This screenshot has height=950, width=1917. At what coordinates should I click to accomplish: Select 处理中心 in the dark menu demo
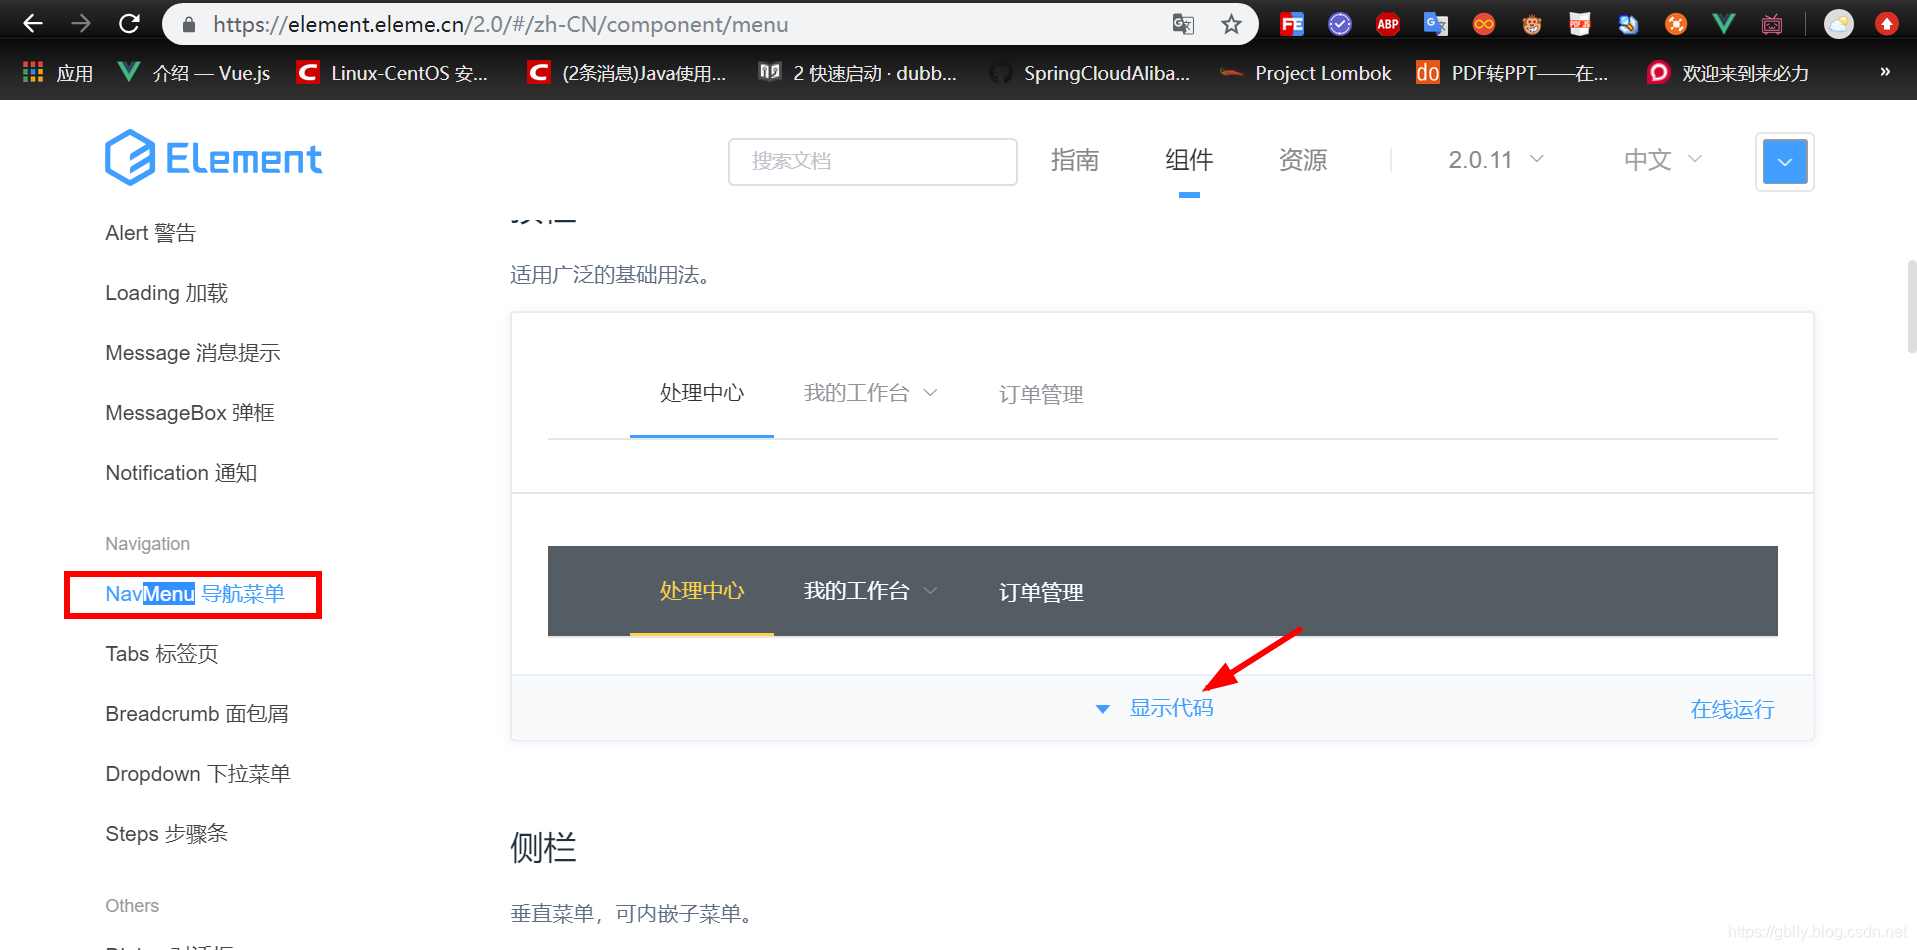701,590
